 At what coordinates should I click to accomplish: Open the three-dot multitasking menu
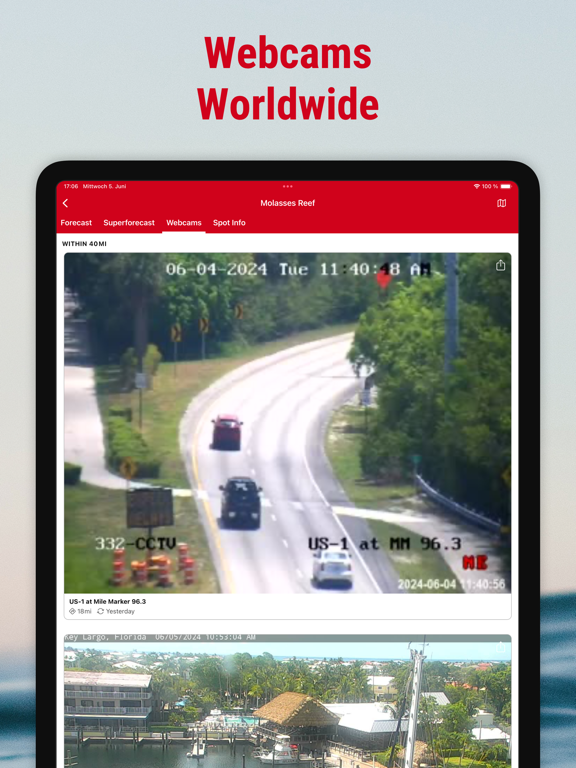click(x=288, y=187)
